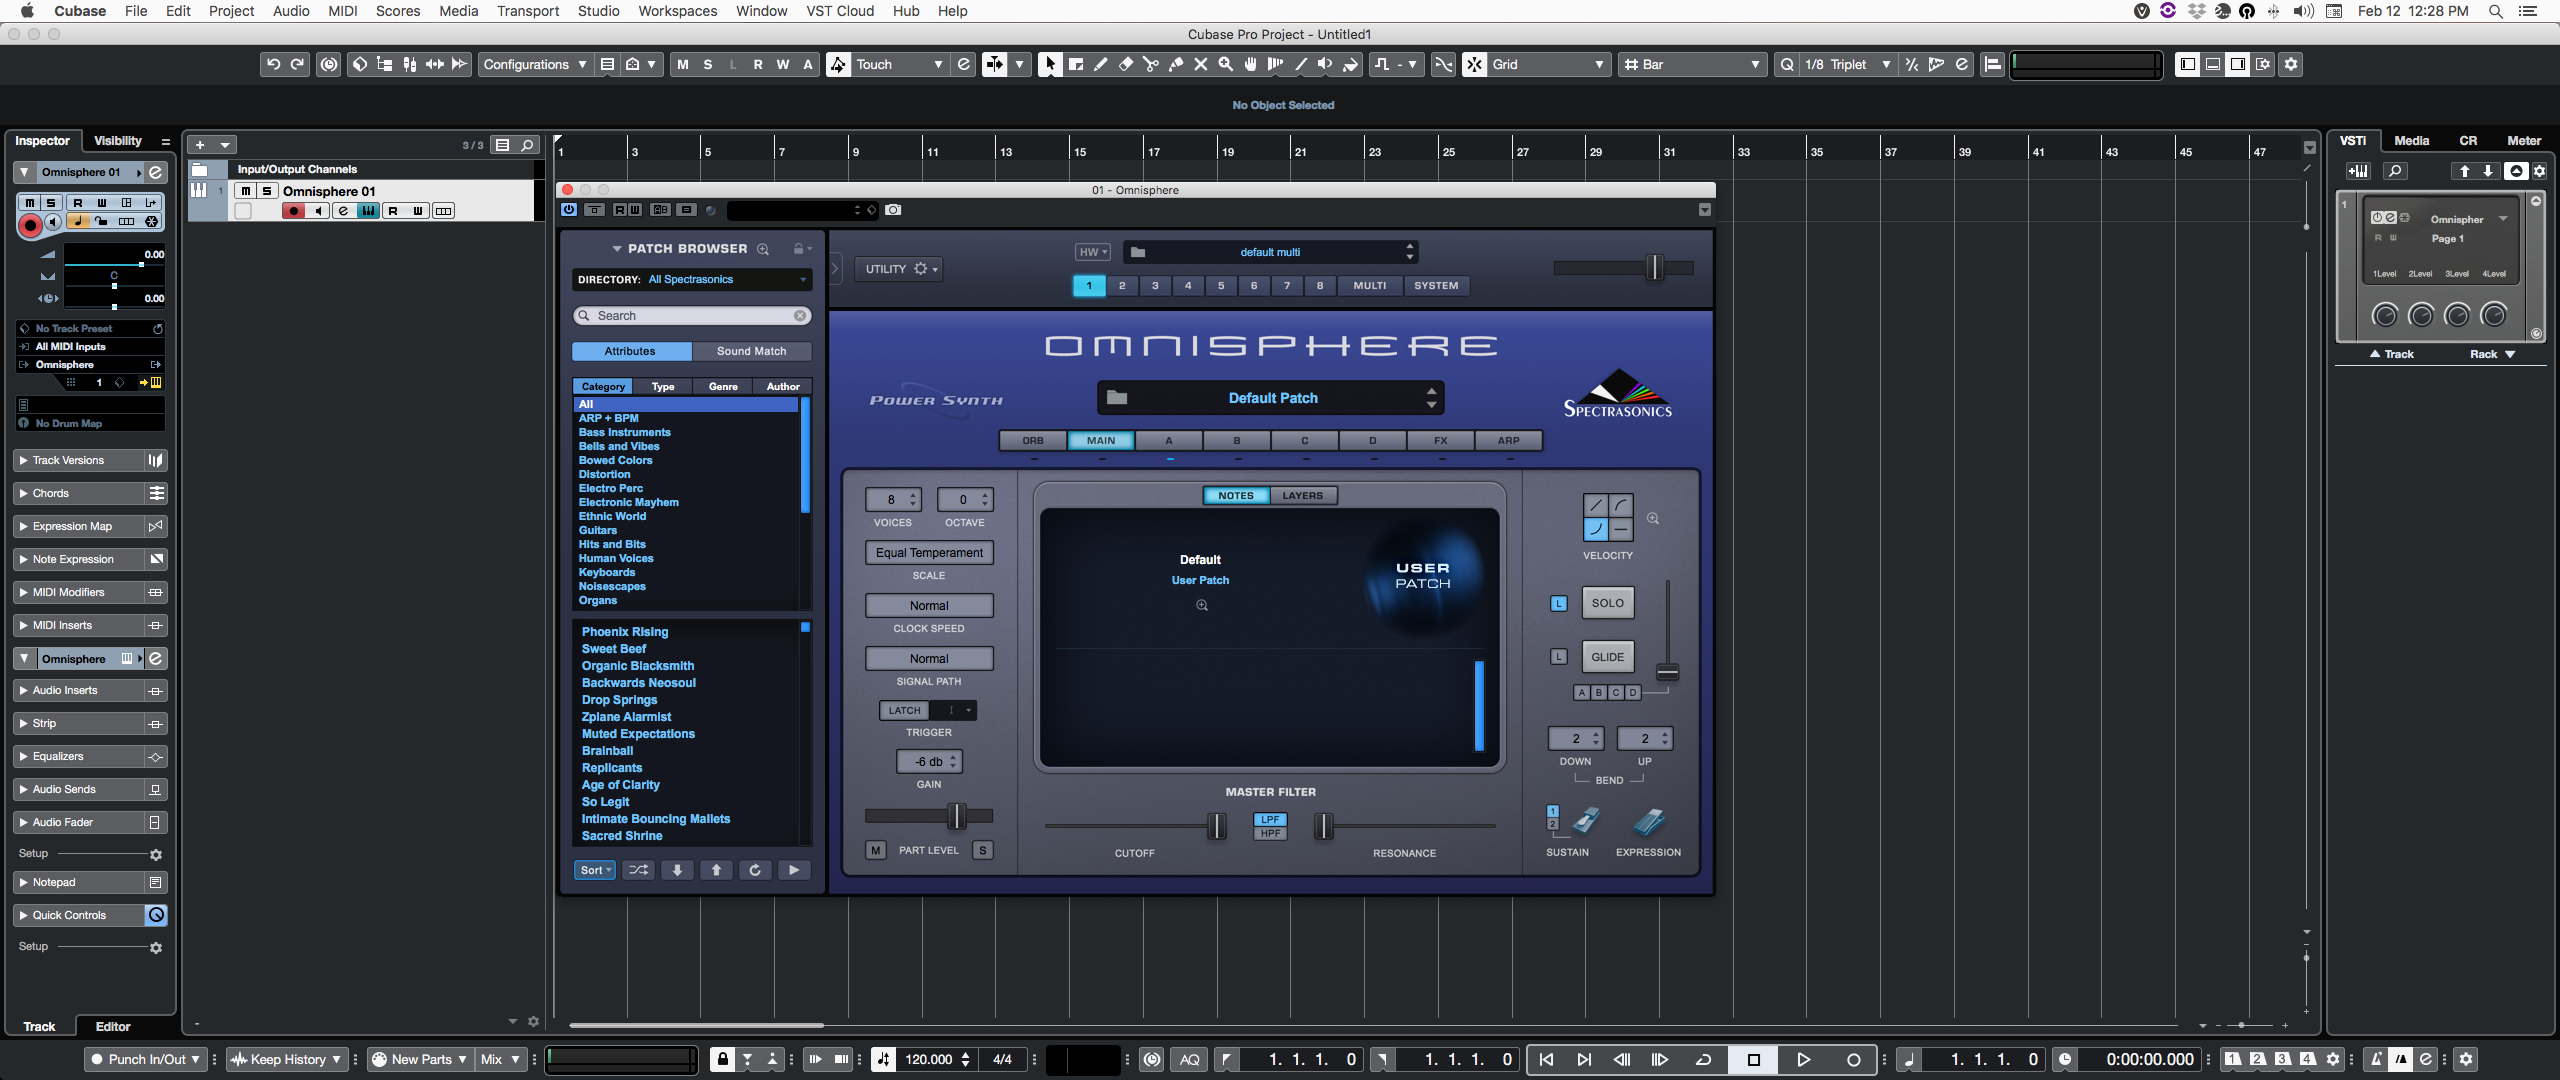
Task: Click the VSTi rack search magnifier icon
Action: [2395, 171]
